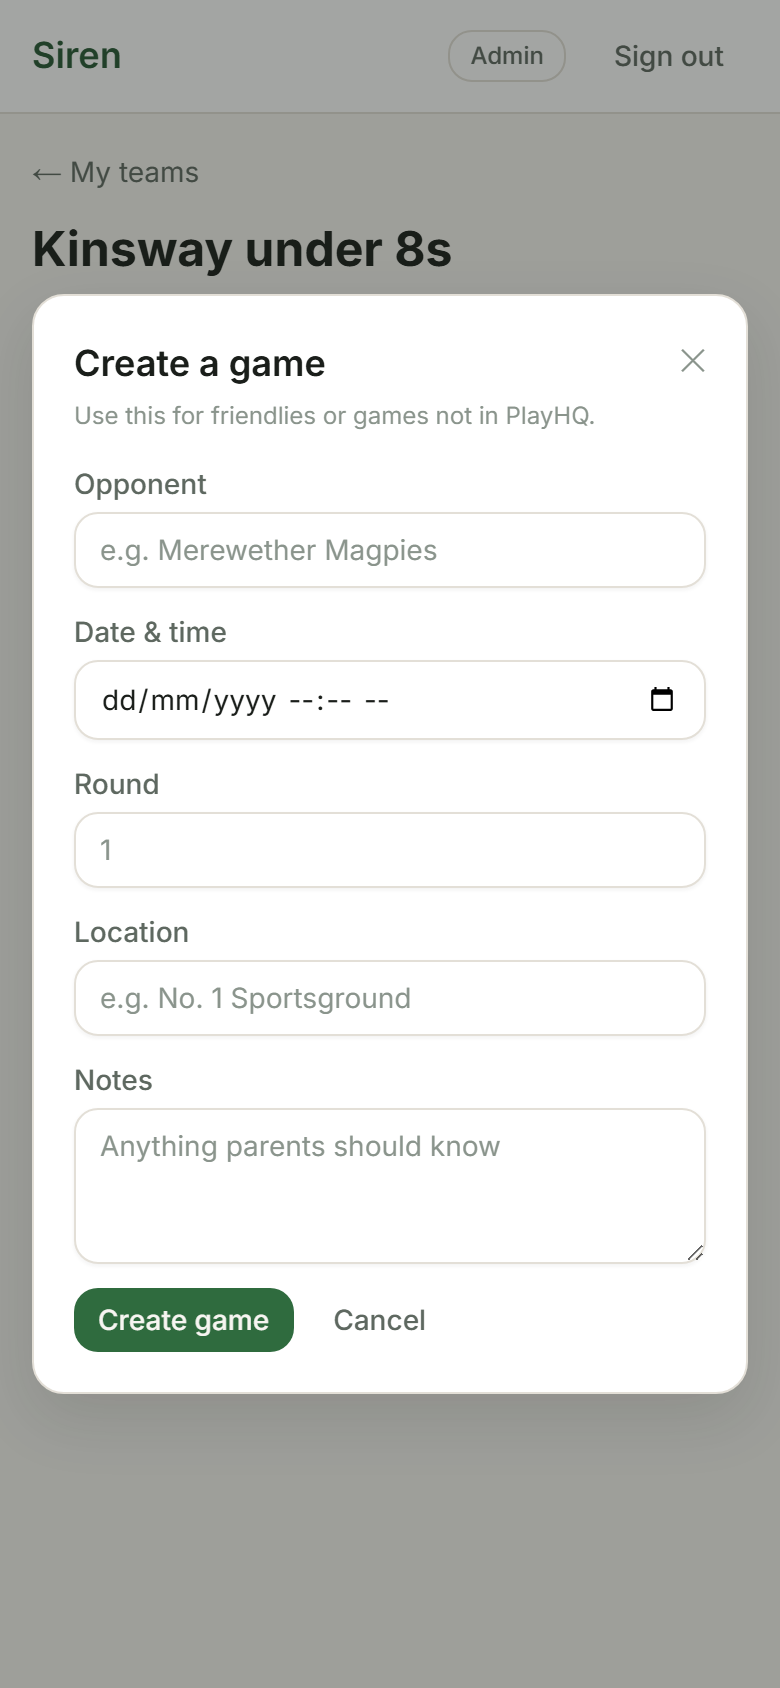The height and width of the screenshot is (1688, 780).
Task: Focus the Opponent text field
Action: pyautogui.click(x=390, y=550)
